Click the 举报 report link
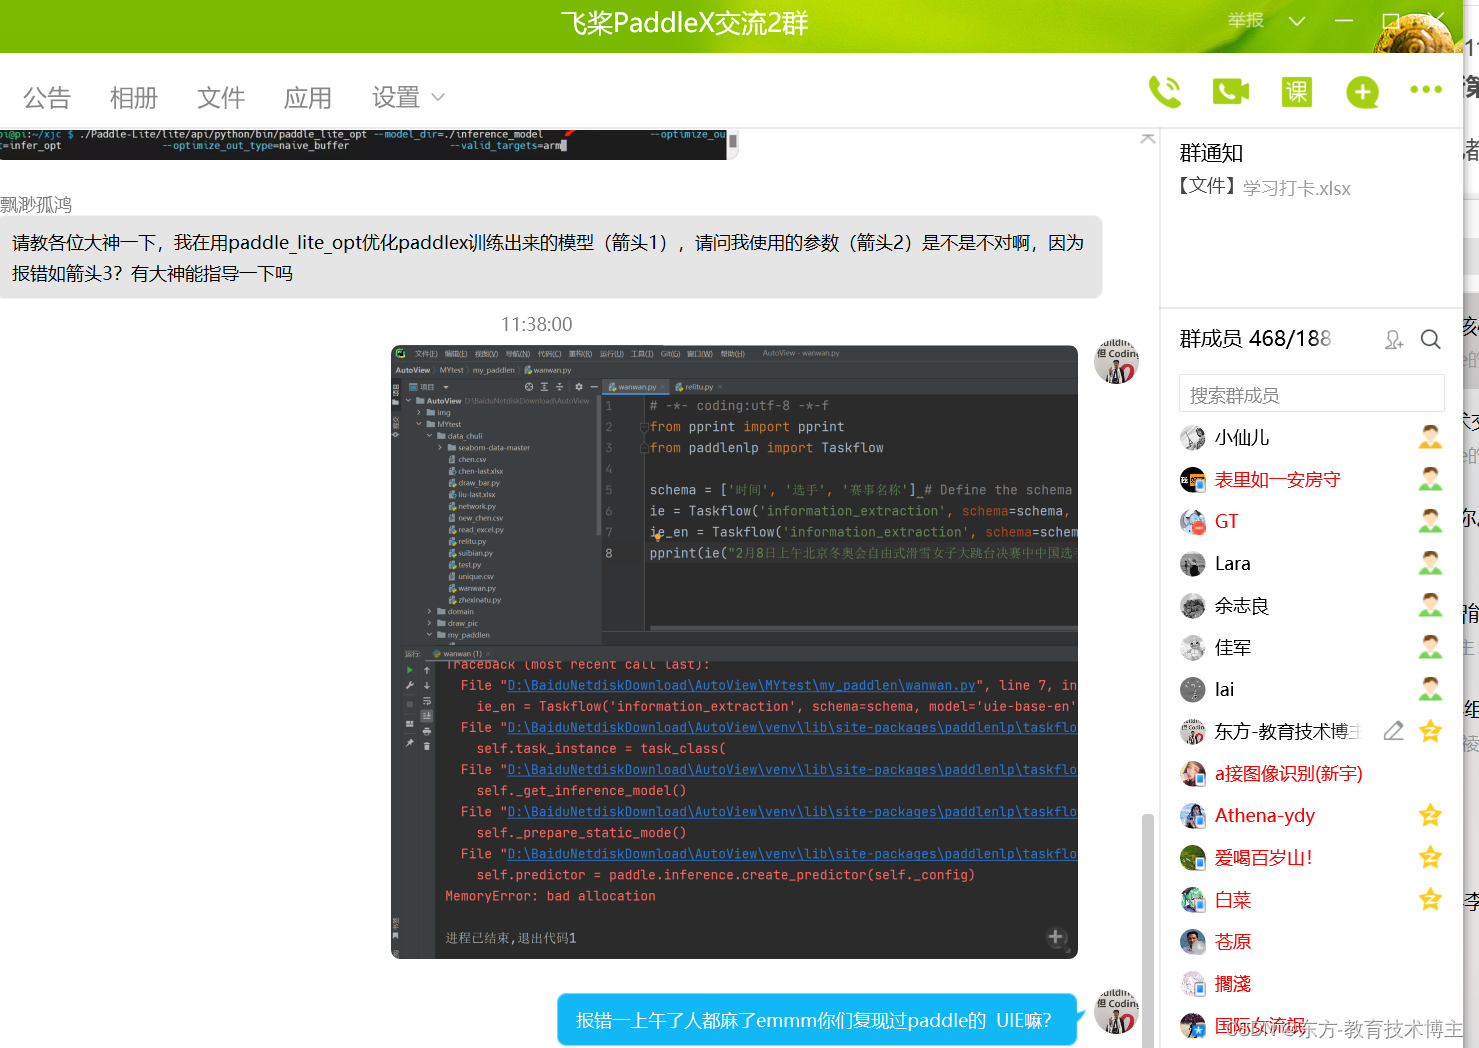This screenshot has height=1048, width=1479. click(1246, 20)
